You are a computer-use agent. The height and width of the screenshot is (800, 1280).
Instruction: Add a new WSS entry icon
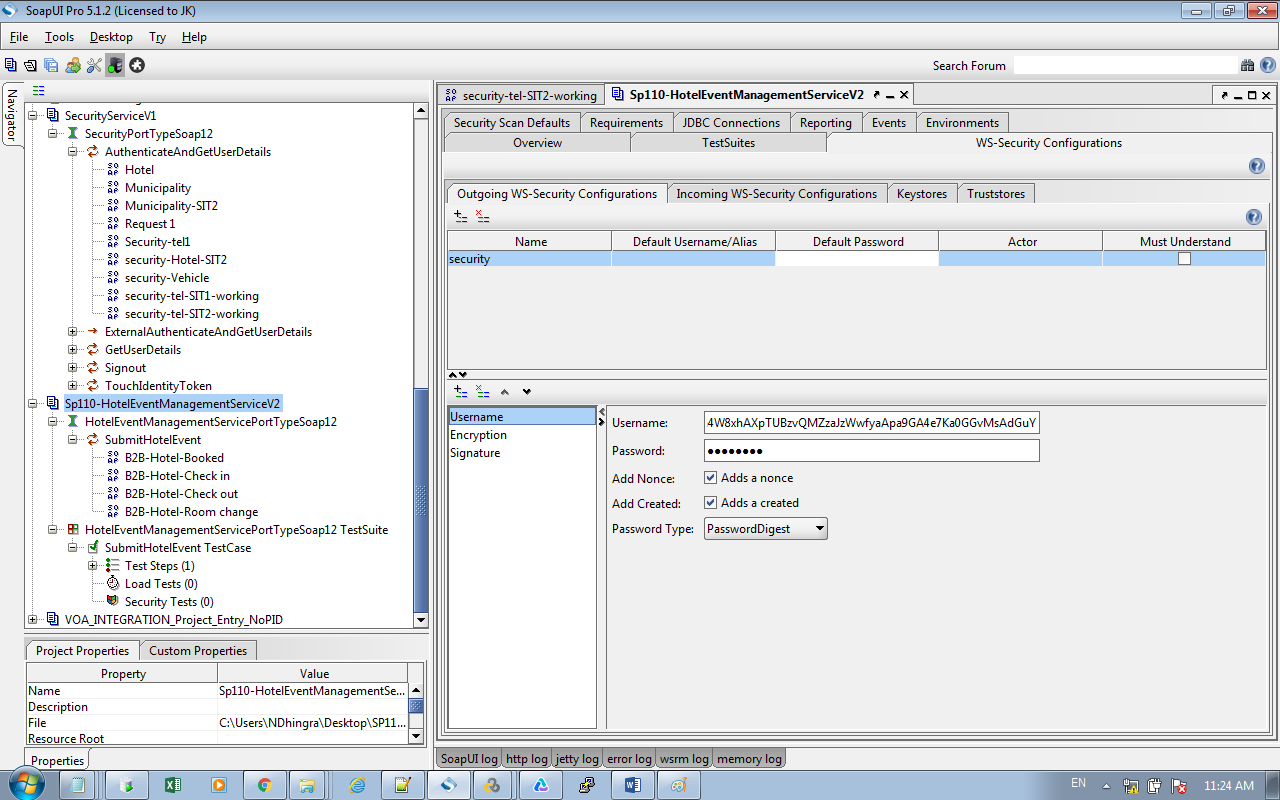[x=461, y=392]
